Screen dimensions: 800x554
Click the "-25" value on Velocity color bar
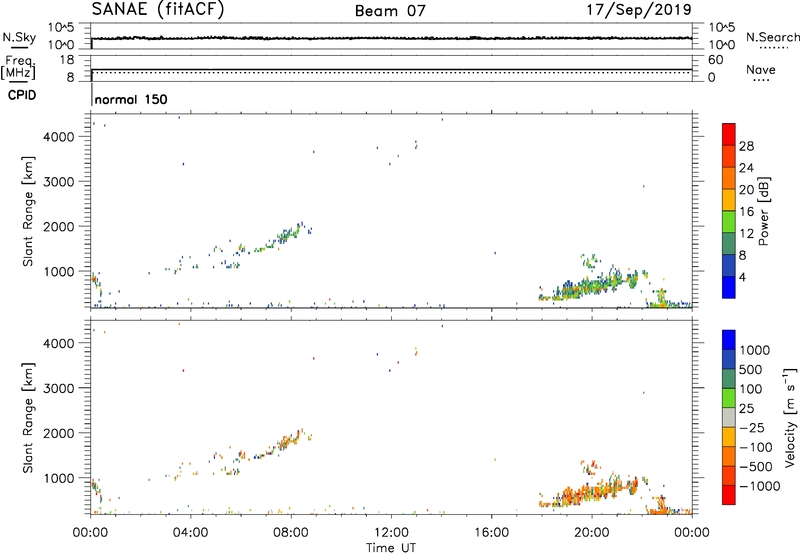point(752,428)
